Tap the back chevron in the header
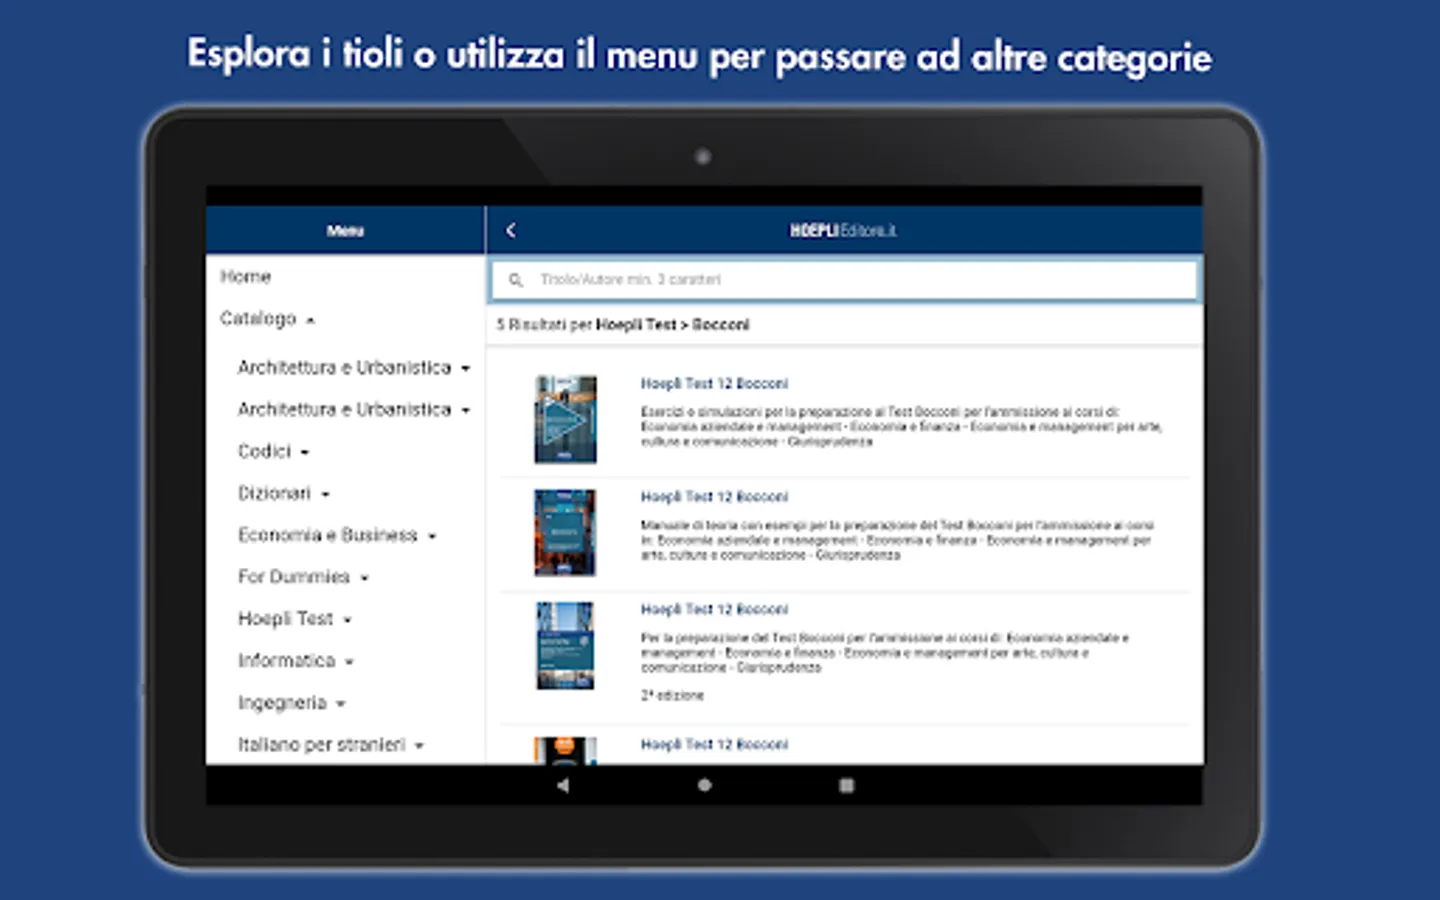The height and width of the screenshot is (900, 1440). 510,230
